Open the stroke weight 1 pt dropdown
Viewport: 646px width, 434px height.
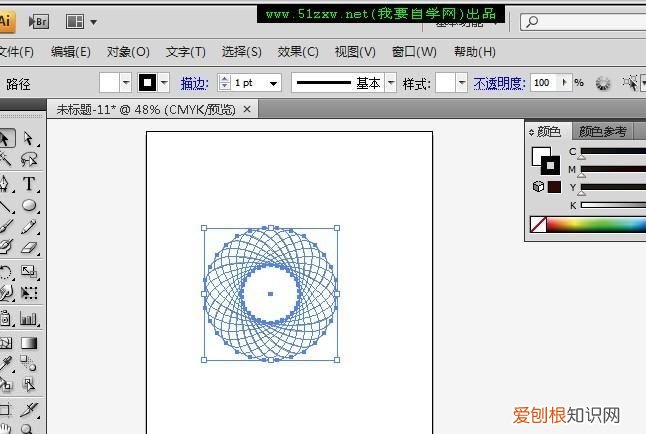tap(273, 83)
